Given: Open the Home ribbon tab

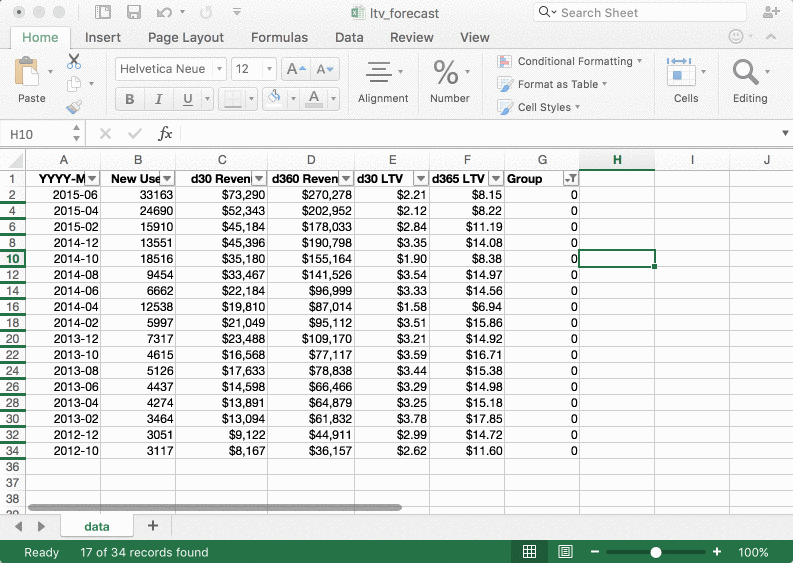Looking at the screenshot, I should coord(40,37).
